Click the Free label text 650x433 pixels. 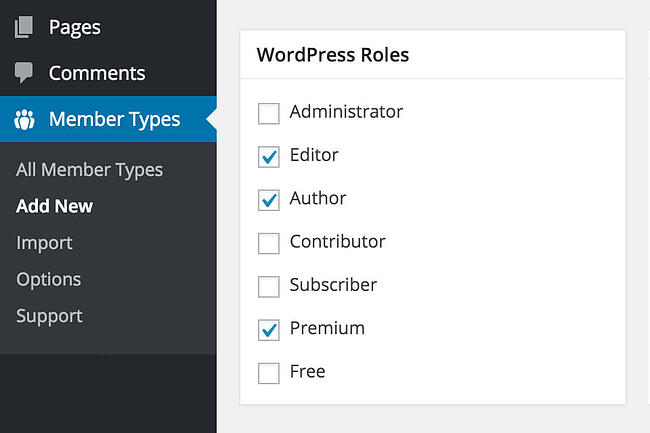click(307, 371)
